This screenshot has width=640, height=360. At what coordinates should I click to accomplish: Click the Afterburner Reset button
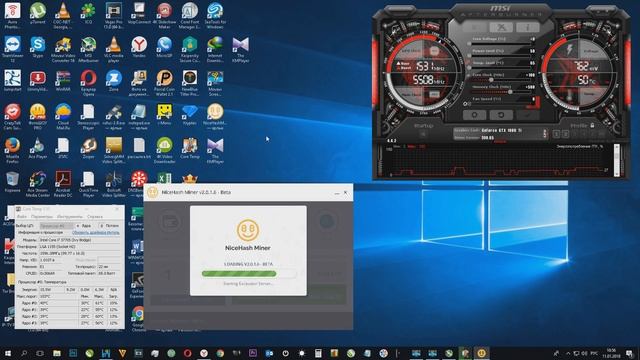click(501, 115)
